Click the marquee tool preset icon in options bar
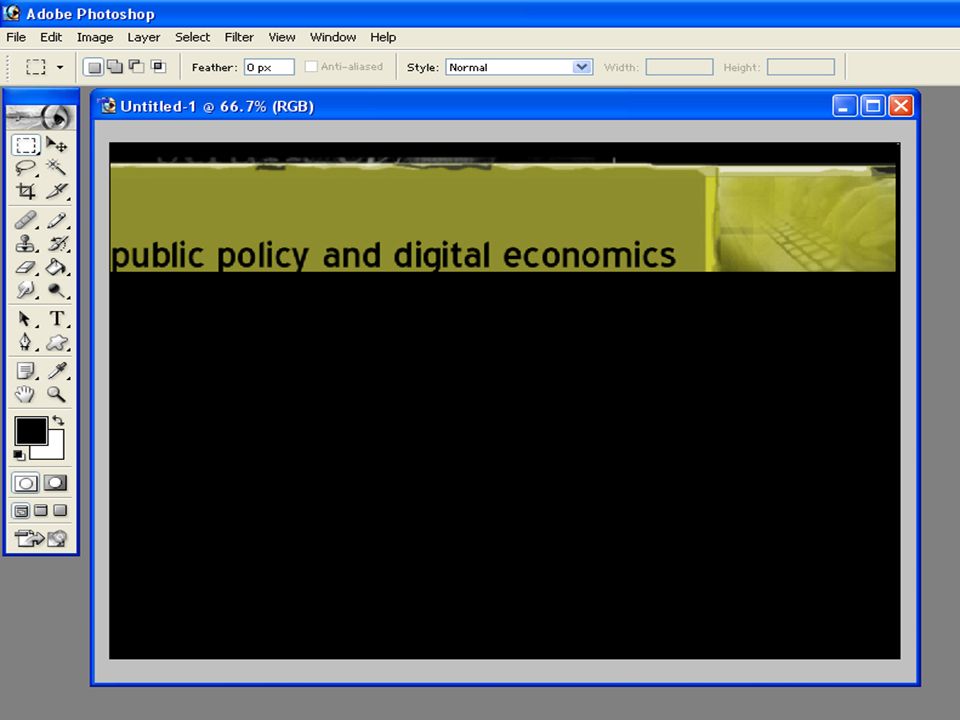 coord(36,67)
